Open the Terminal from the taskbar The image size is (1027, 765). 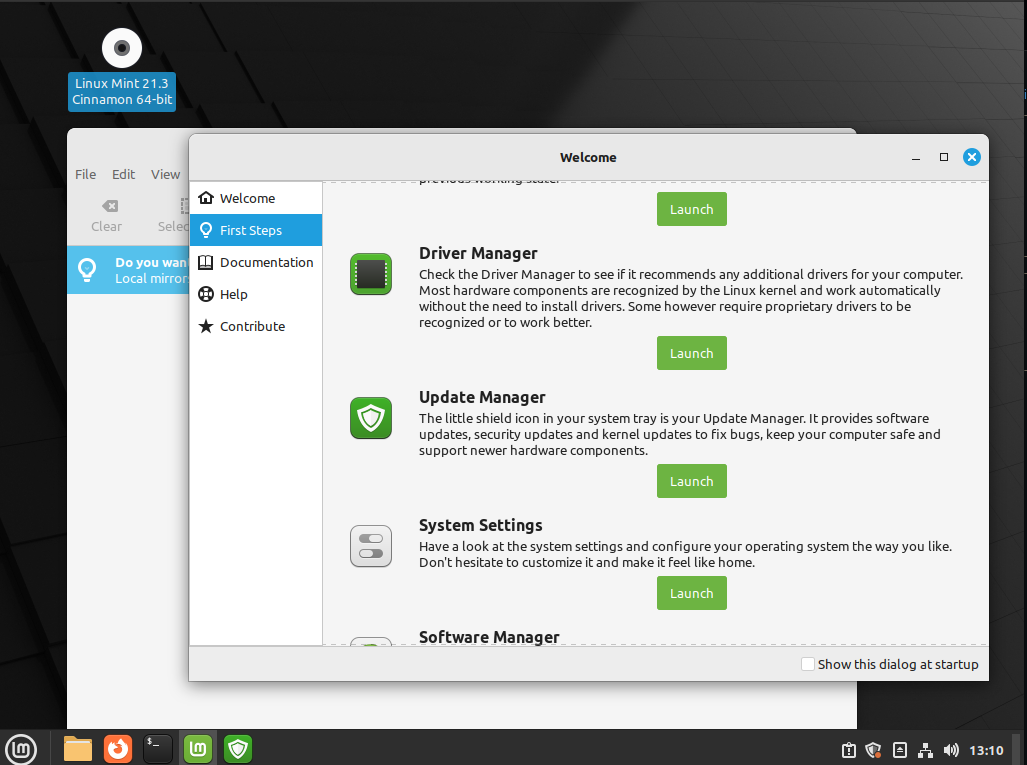pyautogui.click(x=158, y=748)
